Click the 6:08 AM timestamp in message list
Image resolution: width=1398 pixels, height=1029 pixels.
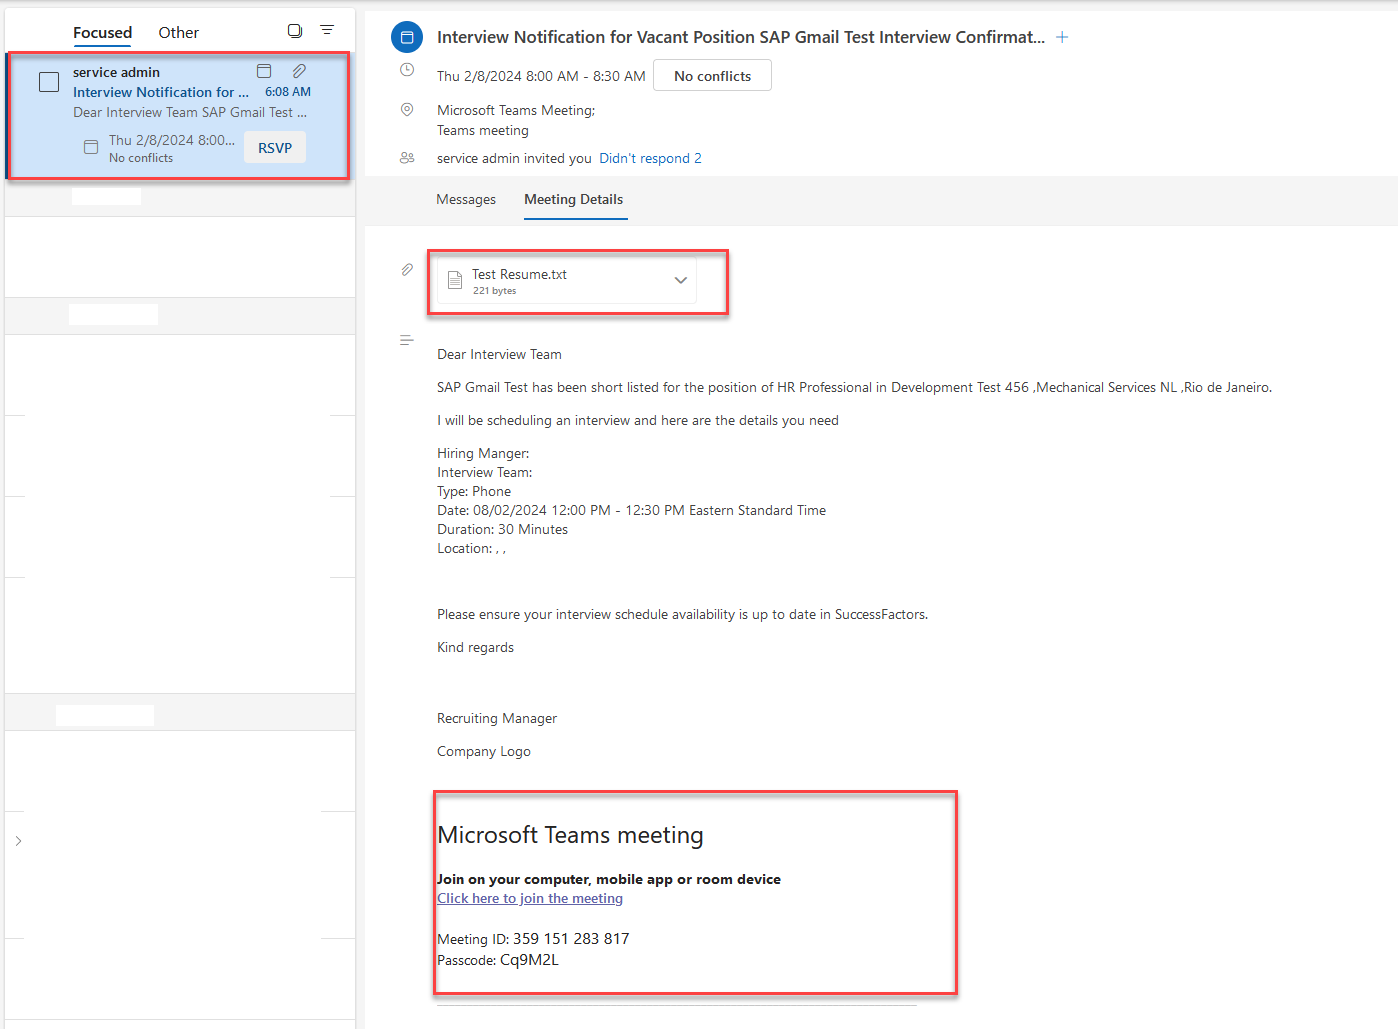[288, 91]
